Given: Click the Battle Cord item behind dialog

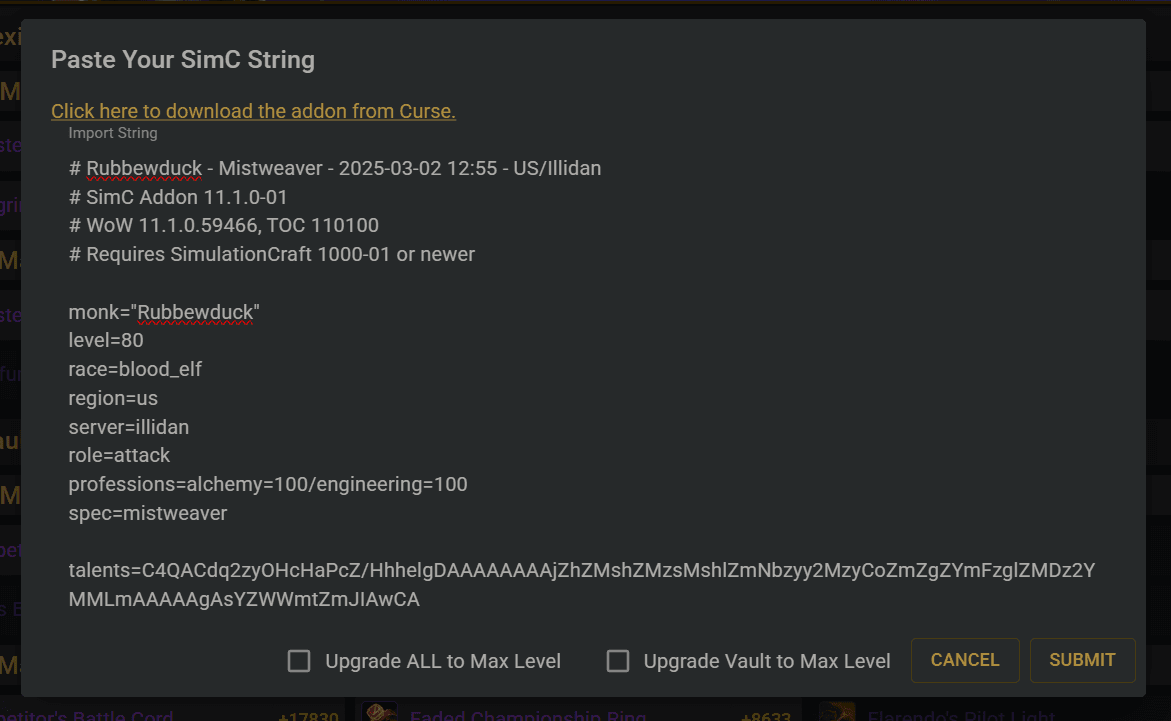Looking at the screenshot, I should pyautogui.click(x=87, y=715).
